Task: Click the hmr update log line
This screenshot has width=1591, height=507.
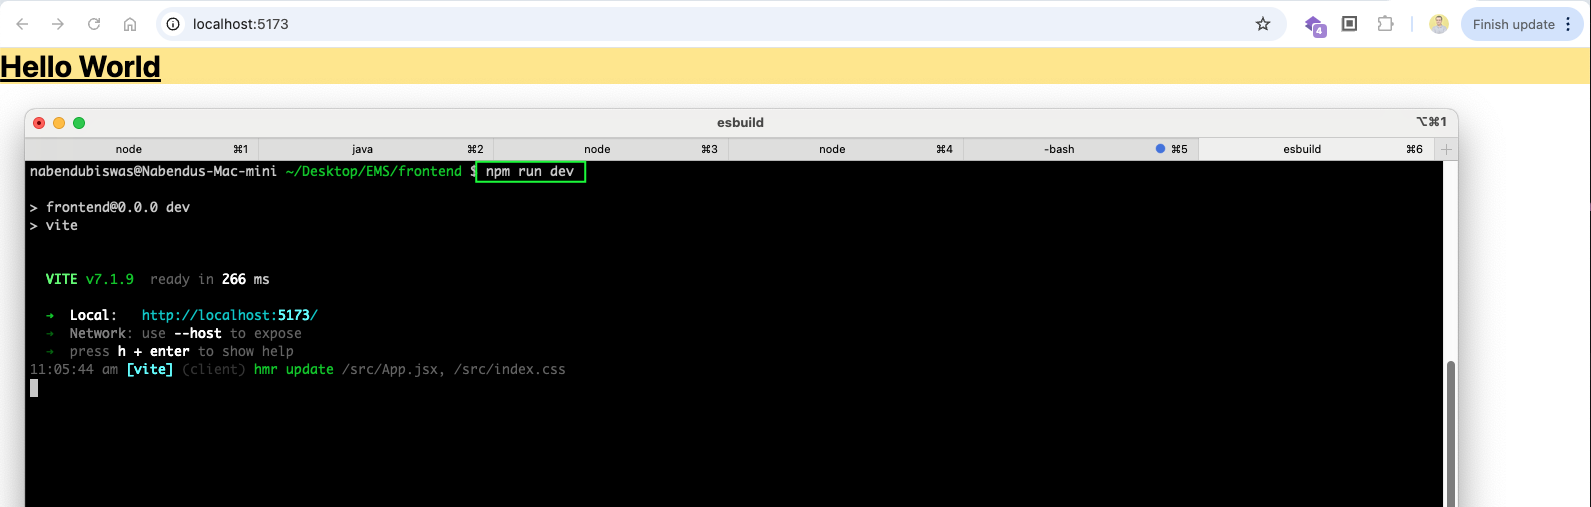Action: [x=298, y=369]
